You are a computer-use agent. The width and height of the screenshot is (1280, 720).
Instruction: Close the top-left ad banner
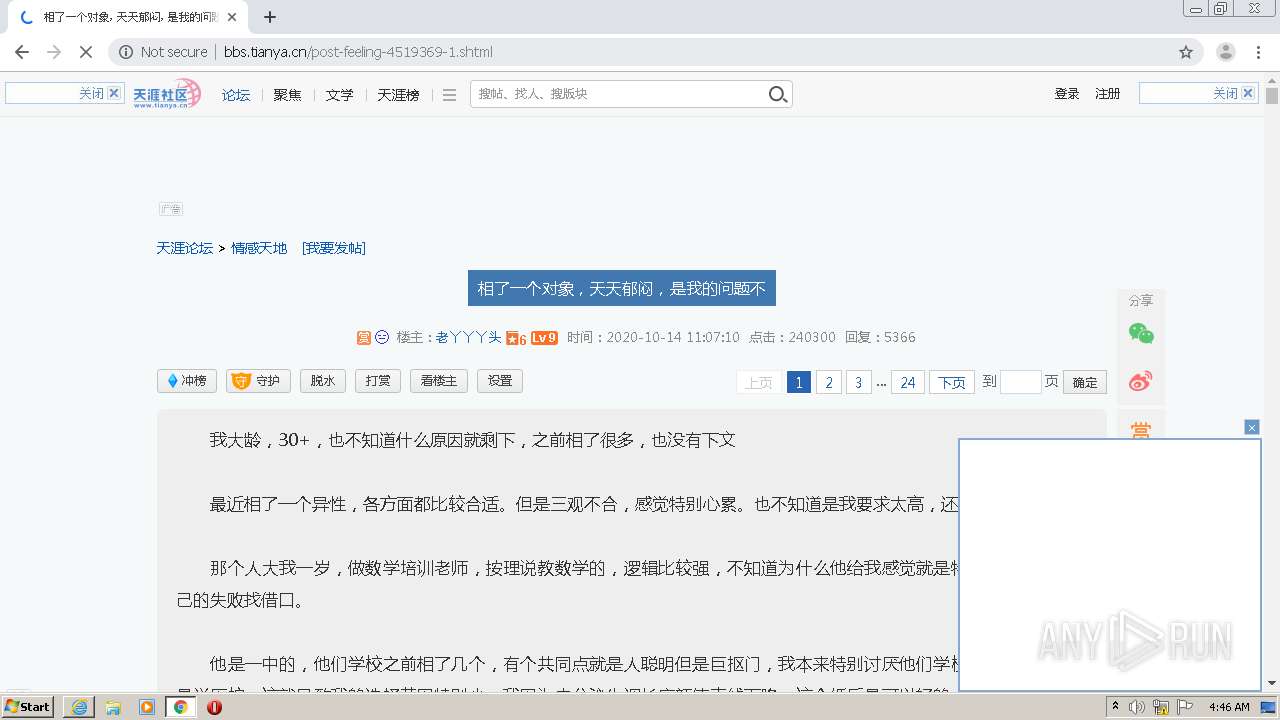coord(114,93)
